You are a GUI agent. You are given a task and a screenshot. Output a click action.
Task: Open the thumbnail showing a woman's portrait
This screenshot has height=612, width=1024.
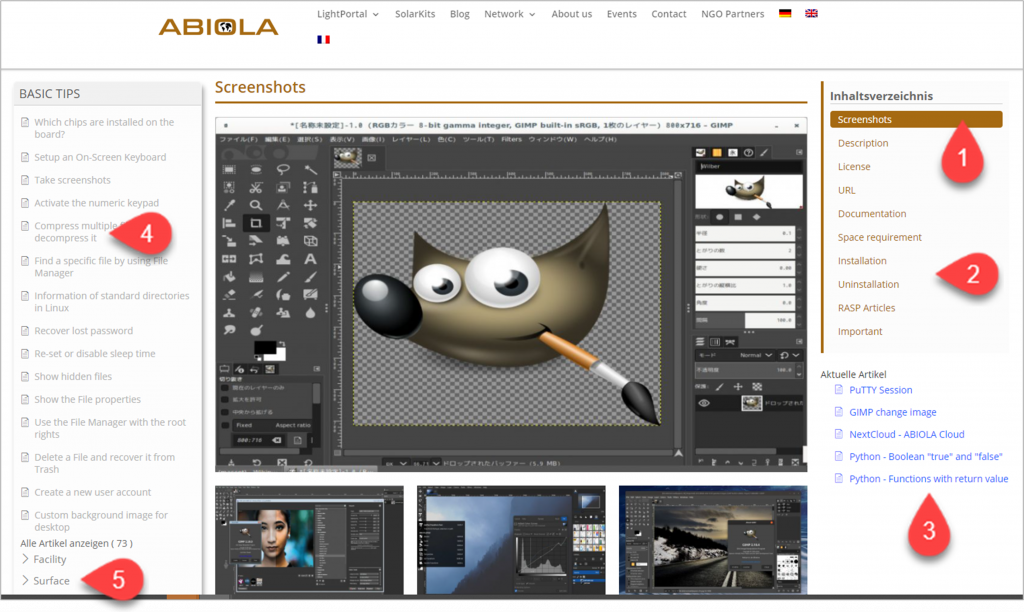[x=309, y=538]
